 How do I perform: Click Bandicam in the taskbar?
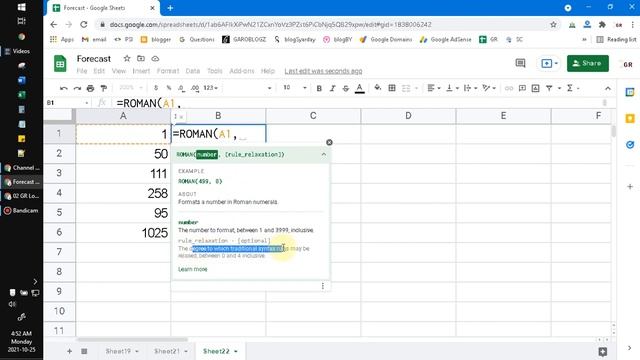[21, 211]
